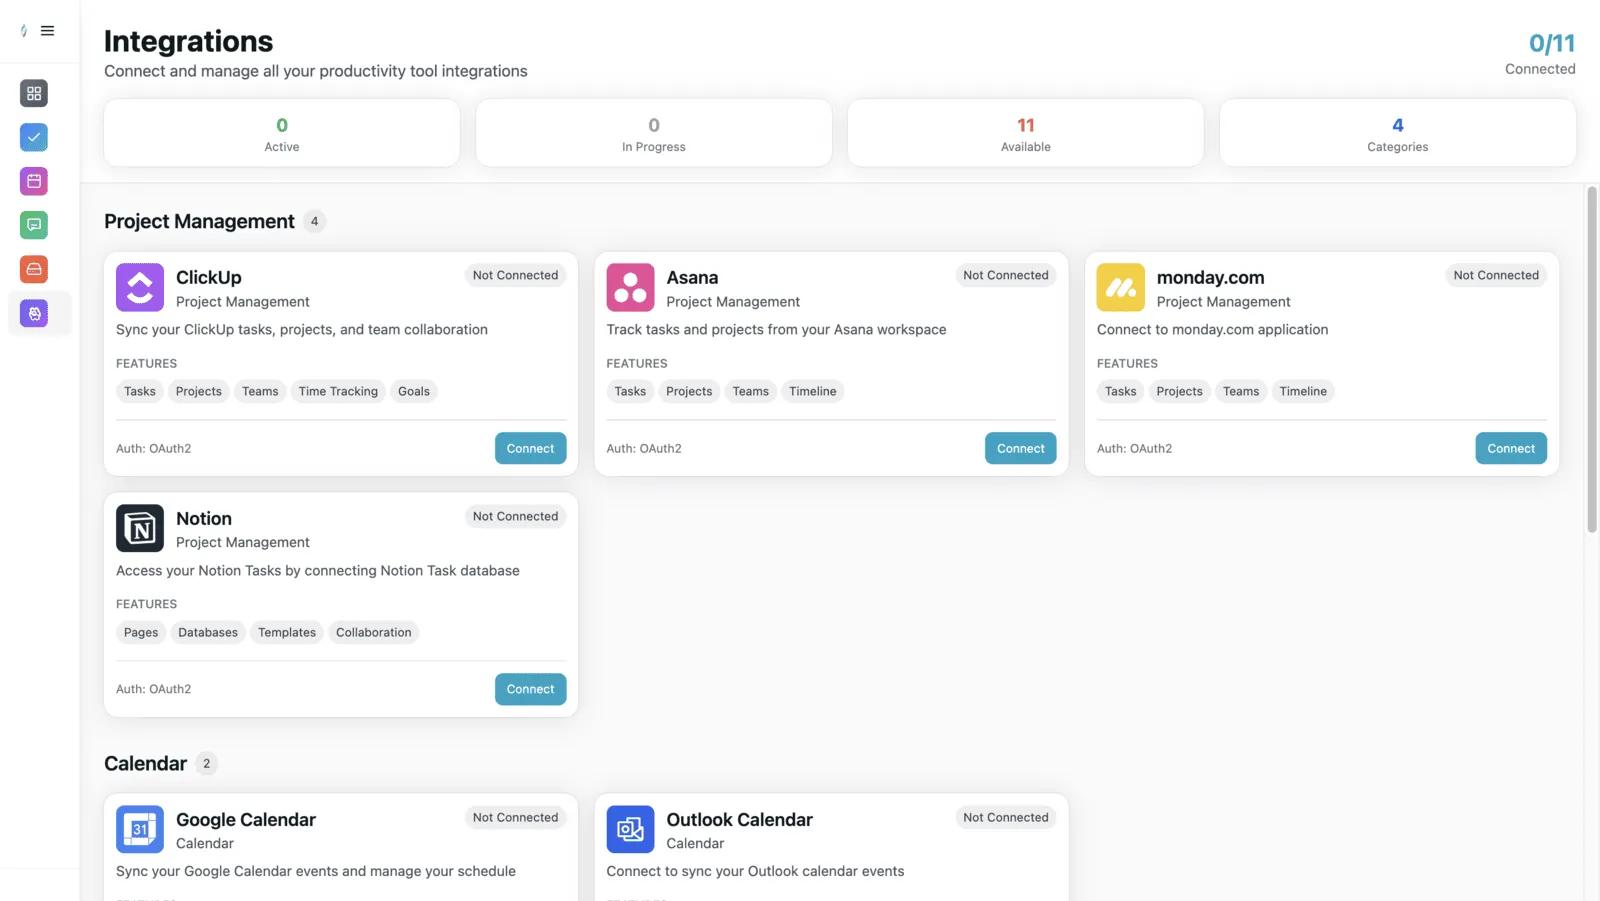Click the Outlook Calendar logo icon
The width and height of the screenshot is (1600, 901).
click(630, 829)
